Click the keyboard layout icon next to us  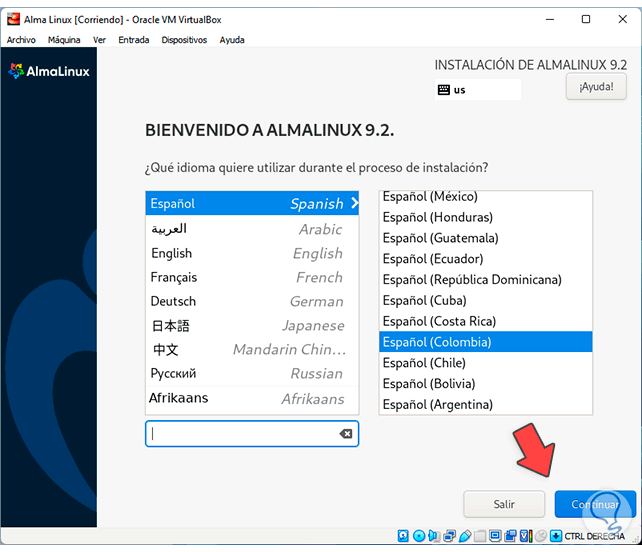click(444, 90)
